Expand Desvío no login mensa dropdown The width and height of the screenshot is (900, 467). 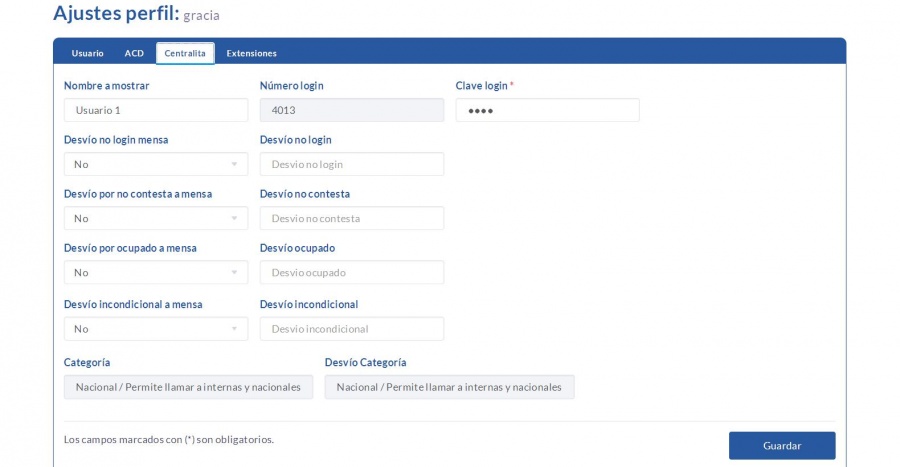[x=155, y=164]
